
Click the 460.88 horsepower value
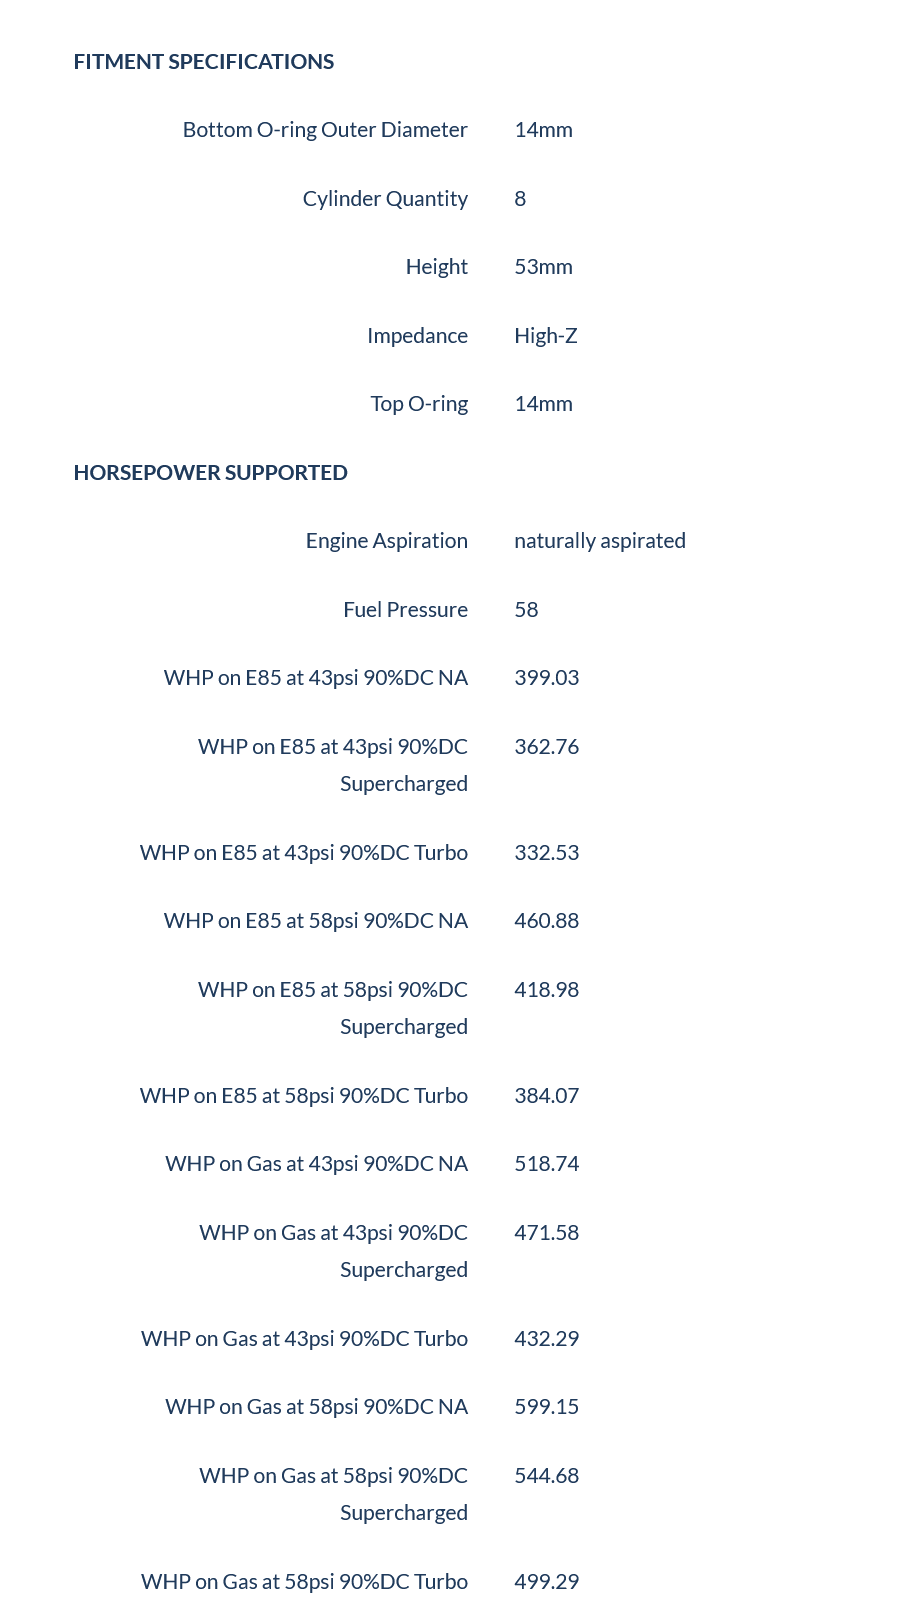(547, 921)
